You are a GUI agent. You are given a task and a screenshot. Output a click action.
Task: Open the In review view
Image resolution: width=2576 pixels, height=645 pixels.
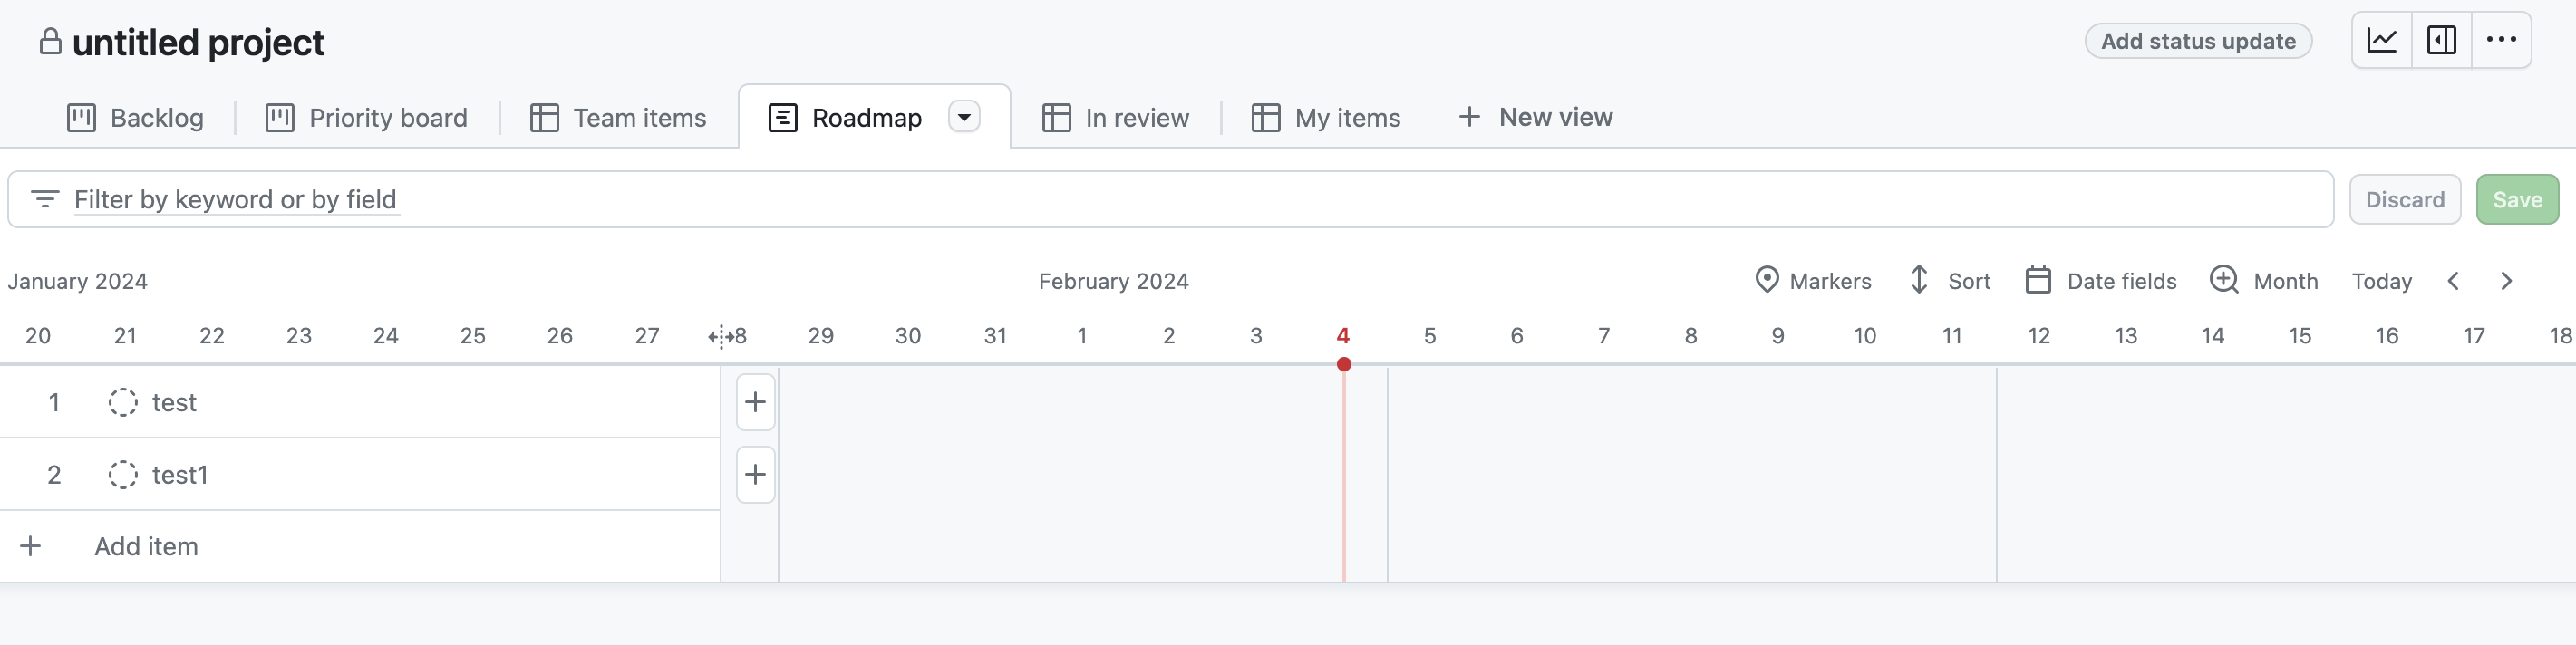pyautogui.click(x=1115, y=117)
